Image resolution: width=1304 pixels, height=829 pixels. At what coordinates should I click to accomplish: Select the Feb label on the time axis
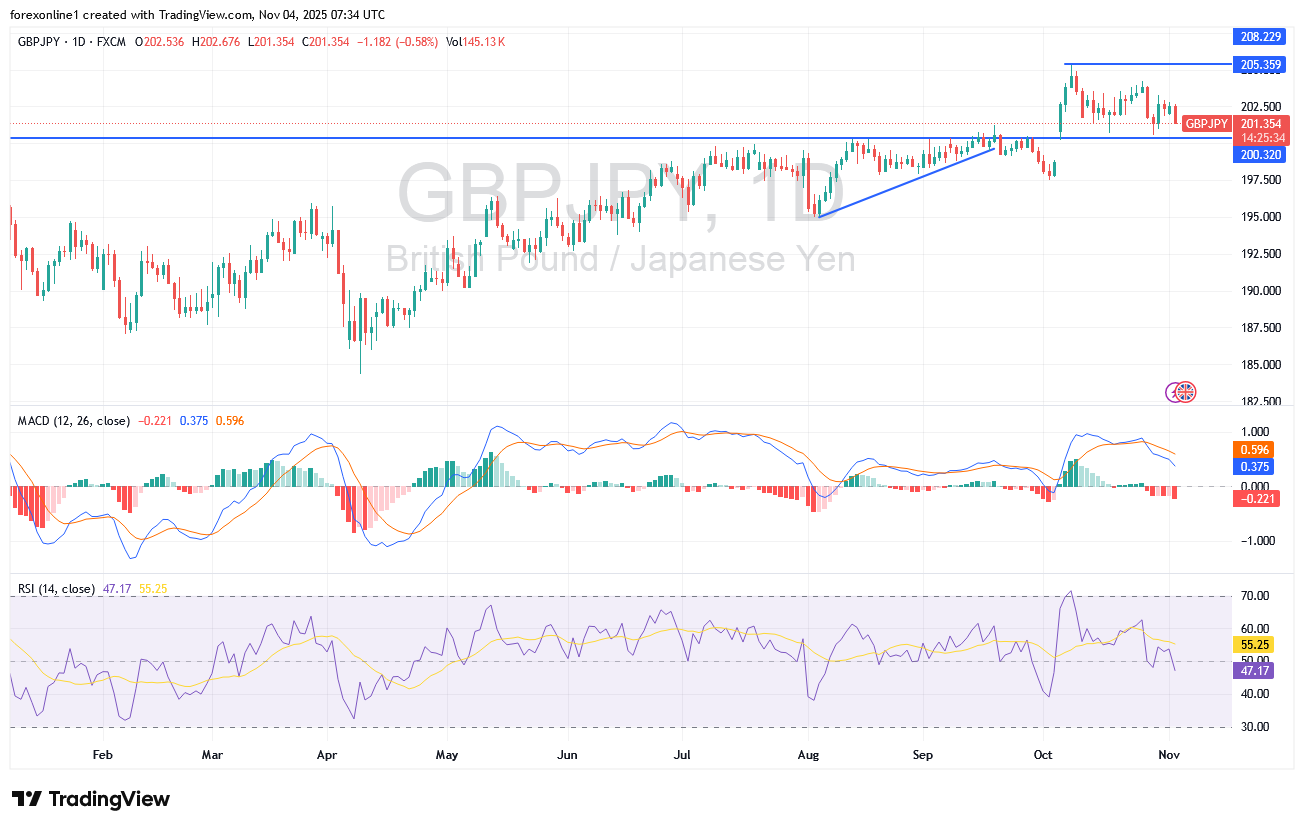[x=102, y=756]
